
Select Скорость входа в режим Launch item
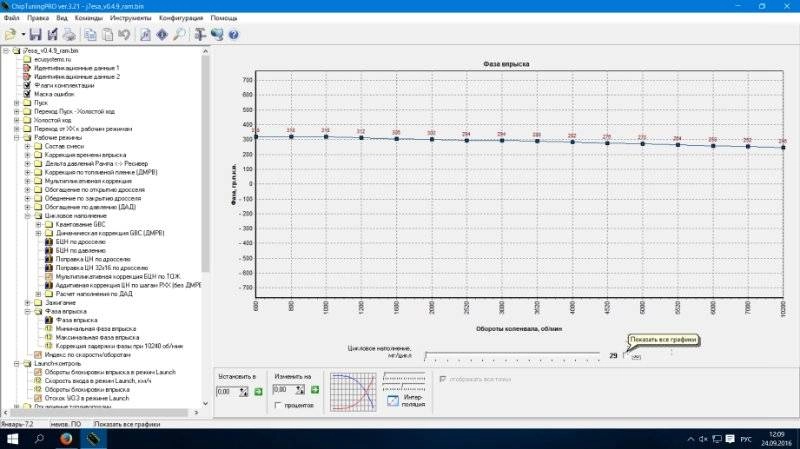(97, 381)
